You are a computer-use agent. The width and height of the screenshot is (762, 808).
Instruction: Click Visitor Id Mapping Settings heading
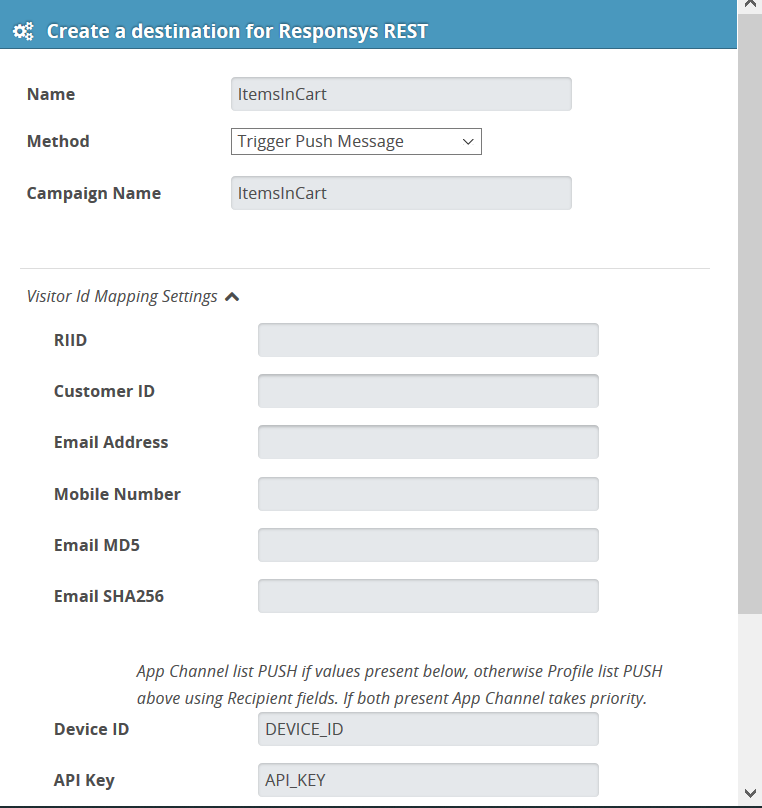tap(122, 297)
